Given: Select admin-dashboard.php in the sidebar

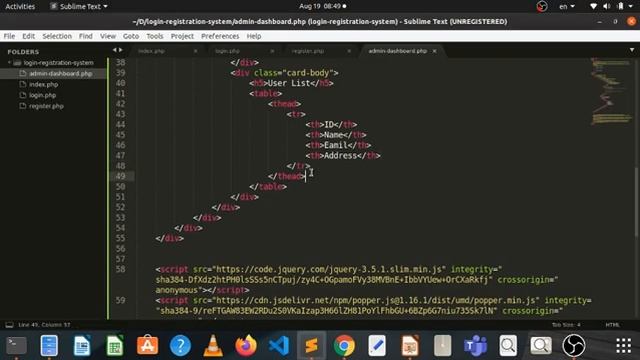Looking at the screenshot, I should pos(60,73).
